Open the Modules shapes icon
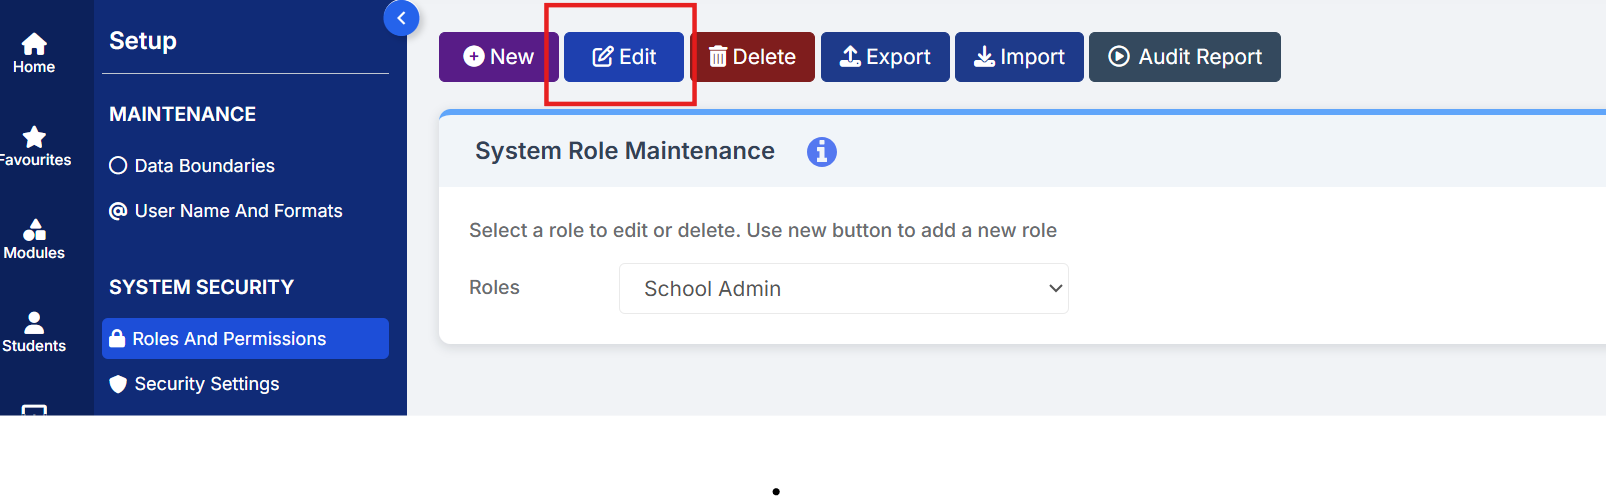Screen dimensions: 1606x496 (x=34, y=230)
